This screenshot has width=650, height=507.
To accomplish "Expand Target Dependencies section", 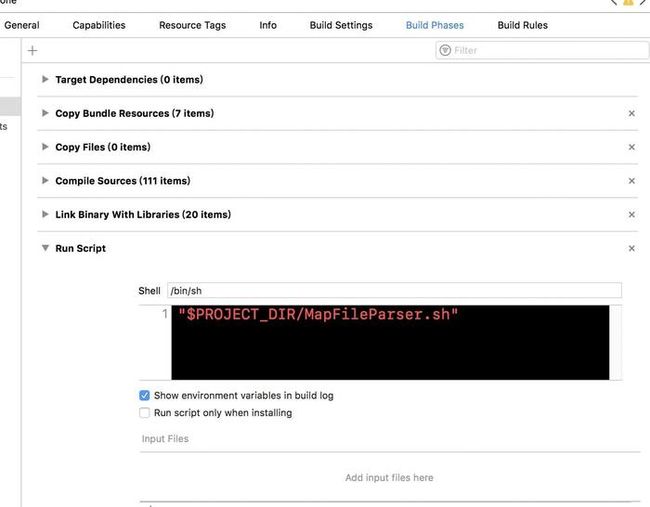I will click(x=45, y=79).
